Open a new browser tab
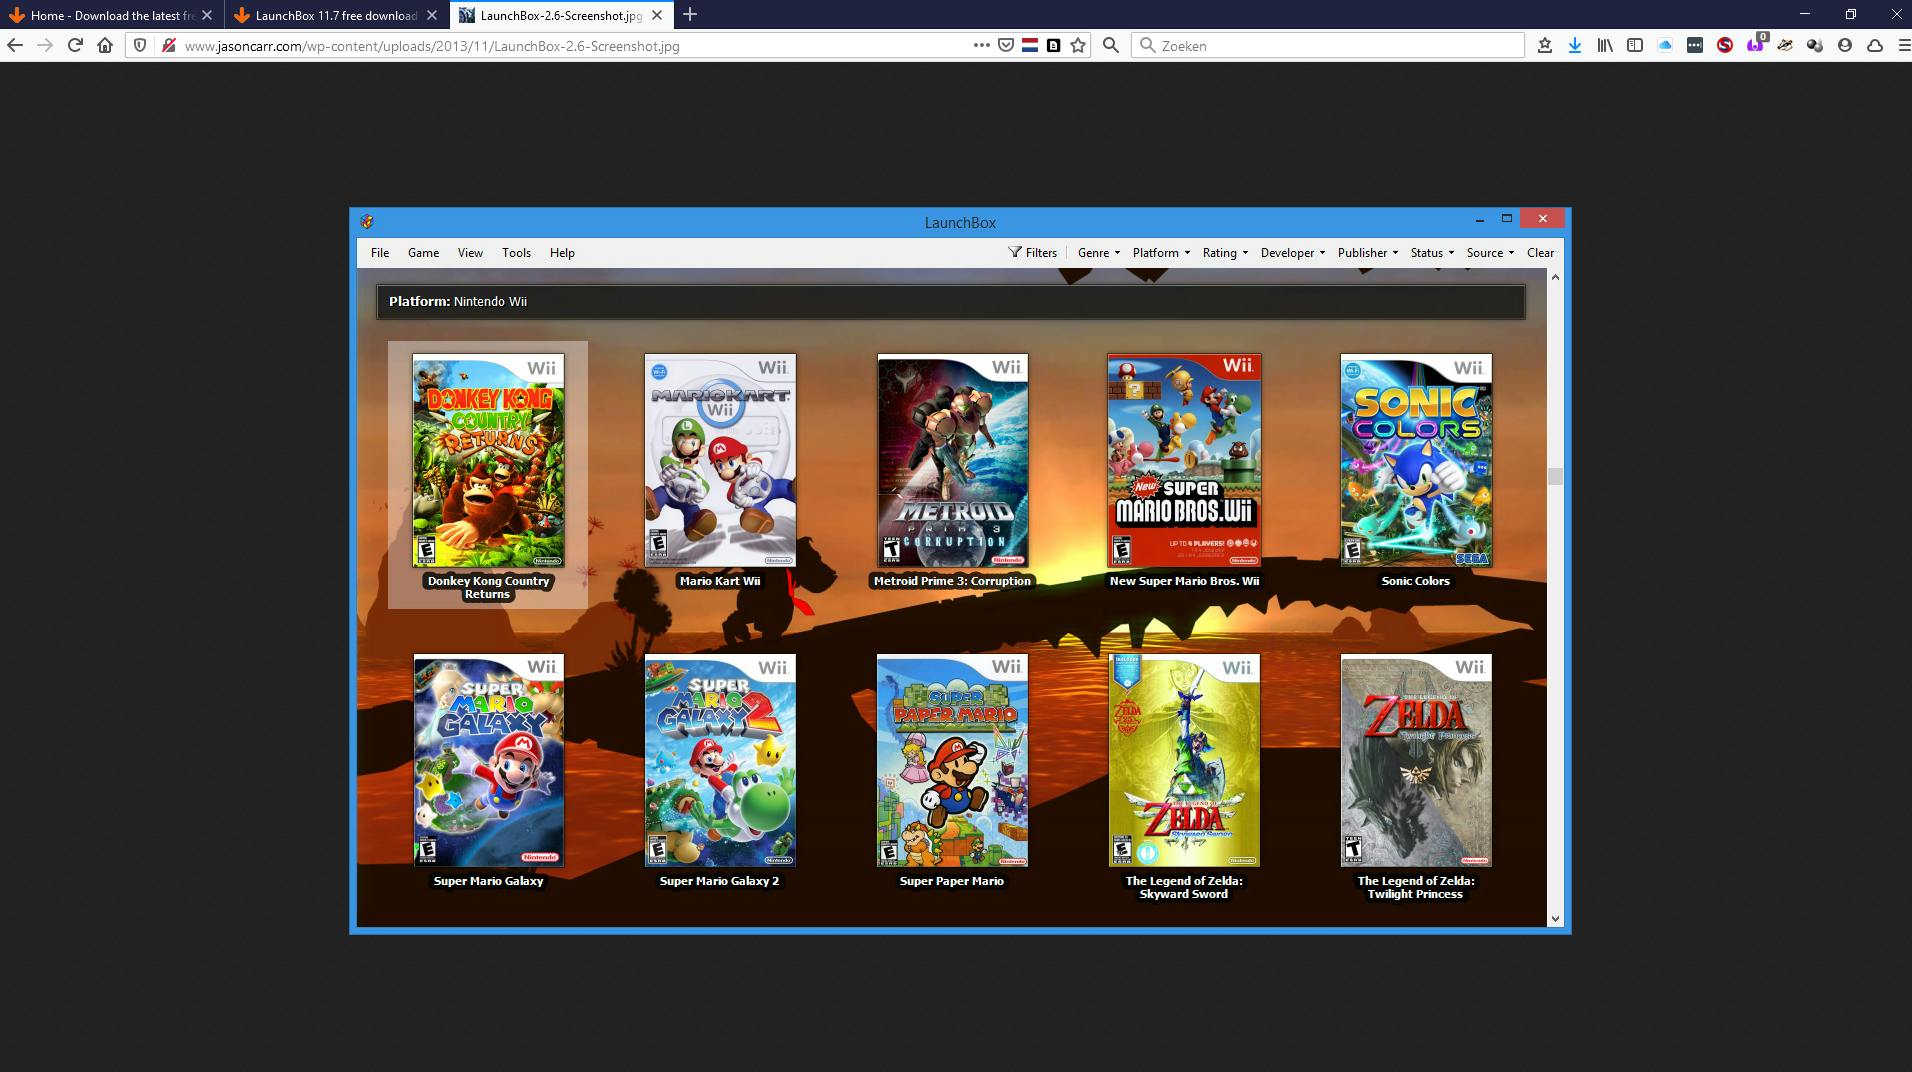1912x1072 pixels. point(690,15)
